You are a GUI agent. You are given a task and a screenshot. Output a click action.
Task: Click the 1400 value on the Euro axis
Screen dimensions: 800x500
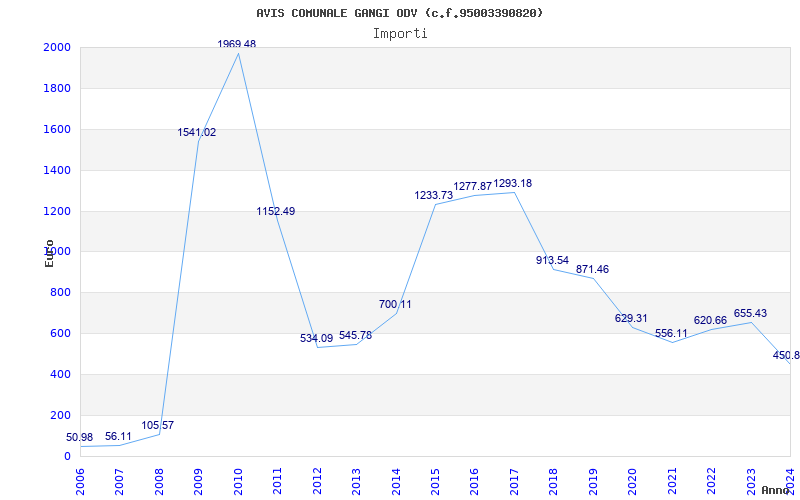pyautogui.click(x=57, y=170)
